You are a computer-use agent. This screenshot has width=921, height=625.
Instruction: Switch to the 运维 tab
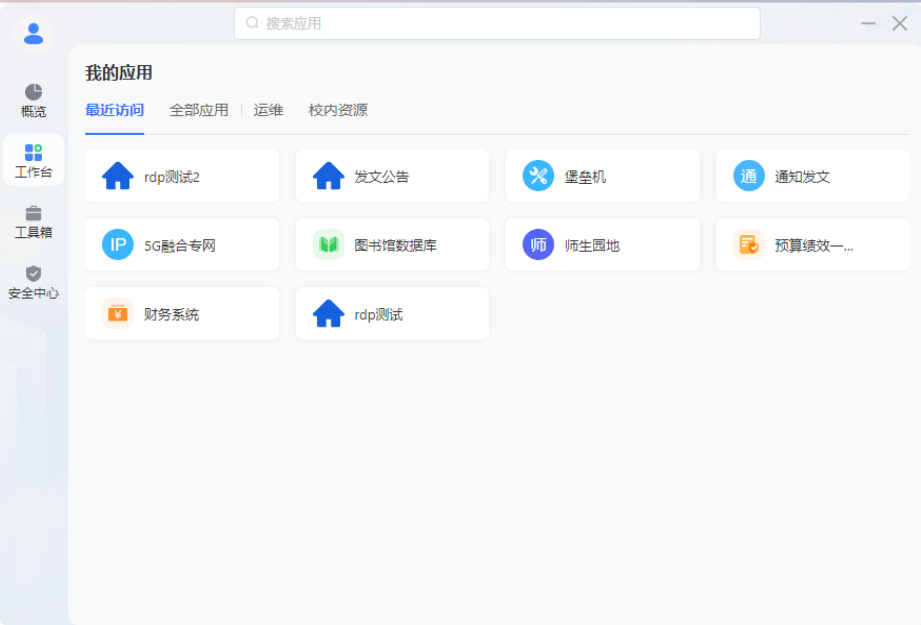(268, 110)
